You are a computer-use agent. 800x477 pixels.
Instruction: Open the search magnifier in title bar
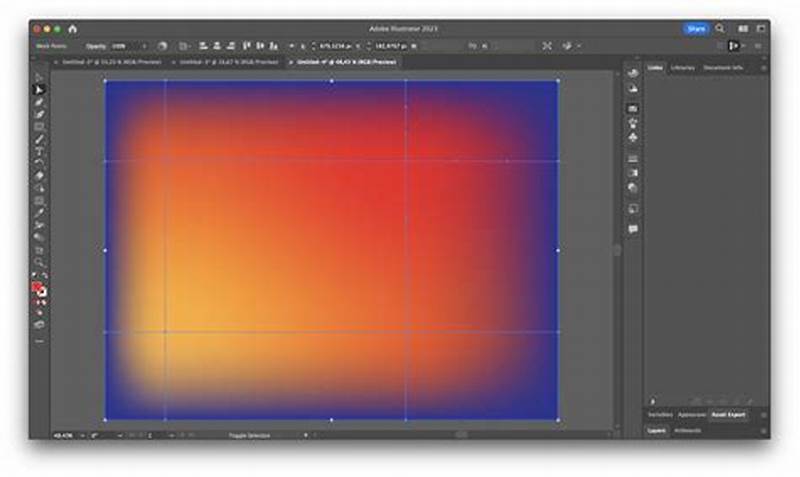tap(720, 29)
